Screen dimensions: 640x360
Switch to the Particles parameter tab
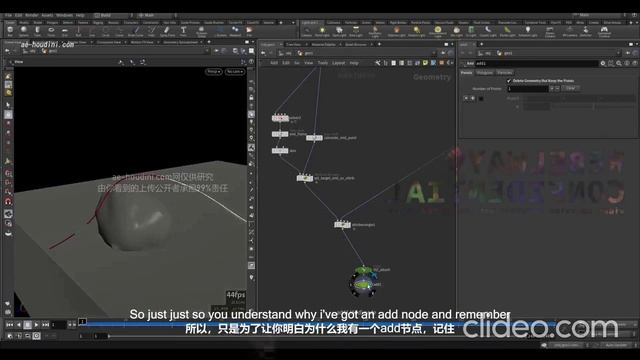click(504, 73)
